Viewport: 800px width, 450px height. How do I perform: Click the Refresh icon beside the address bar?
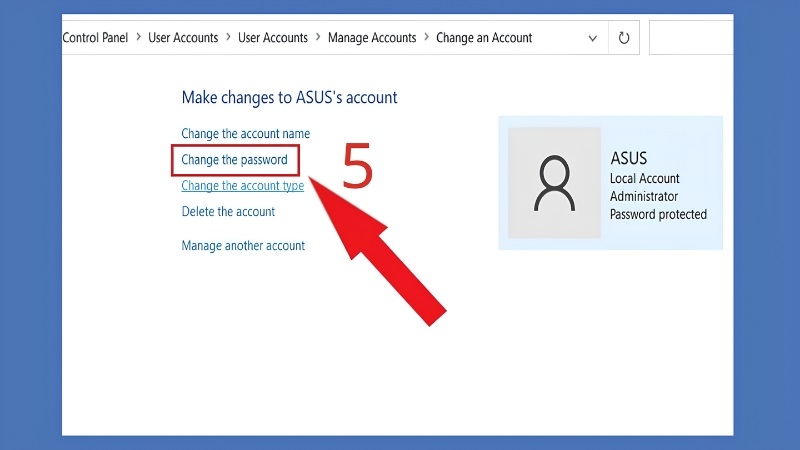[623, 38]
